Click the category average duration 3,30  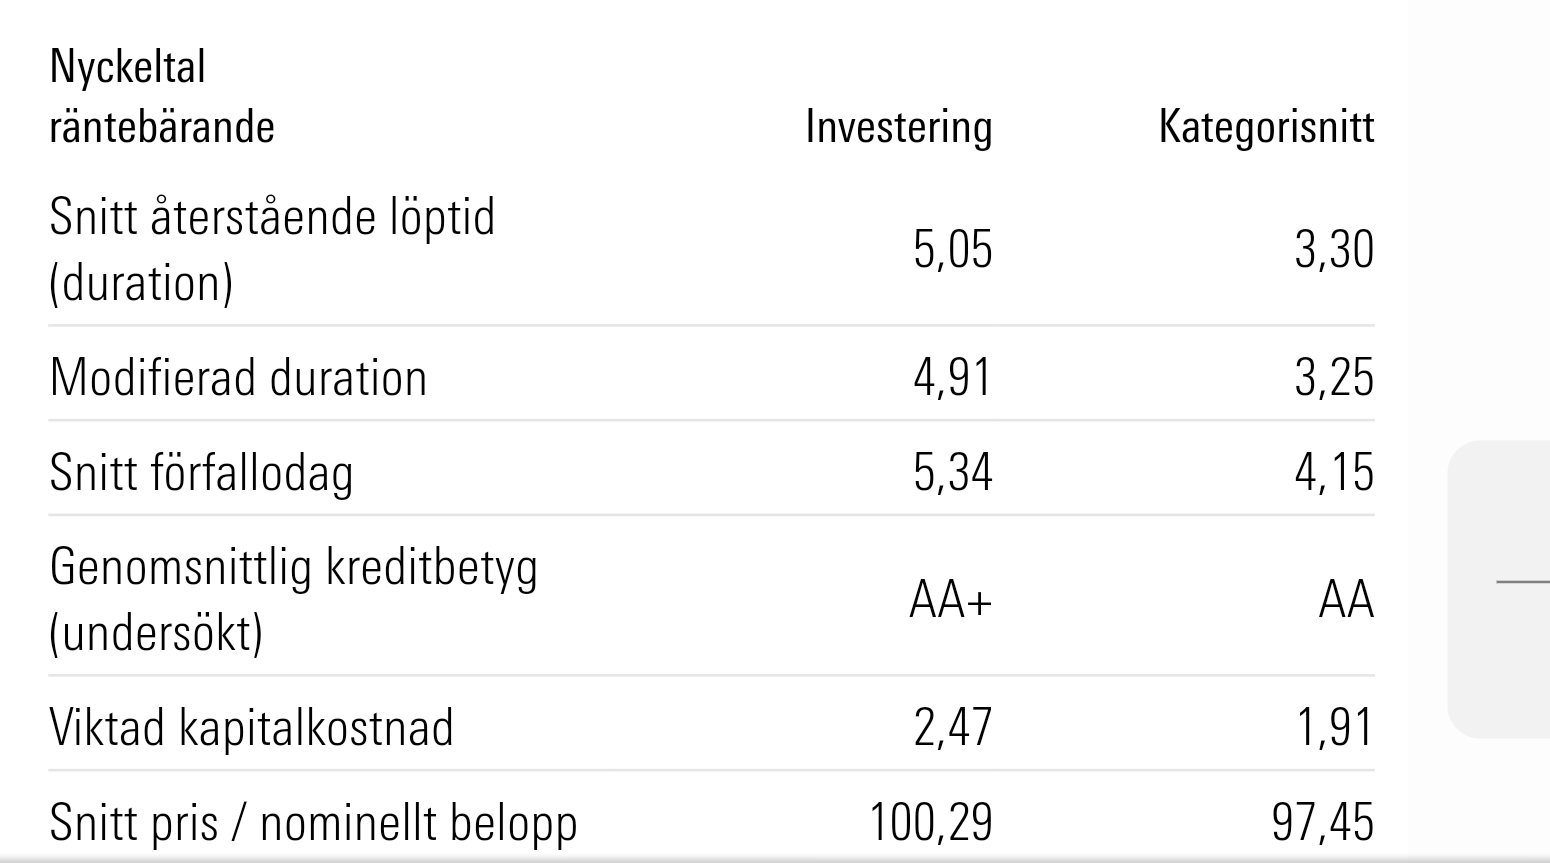(1334, 249)
